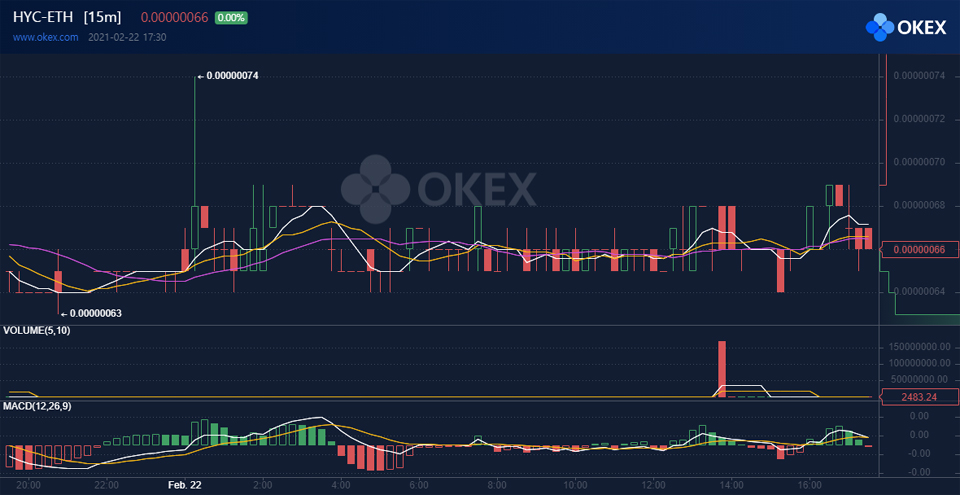Click the 0.00000072 price axis label
The width and height of the screenshot is (960, 495).
click(x=920, y=119)
